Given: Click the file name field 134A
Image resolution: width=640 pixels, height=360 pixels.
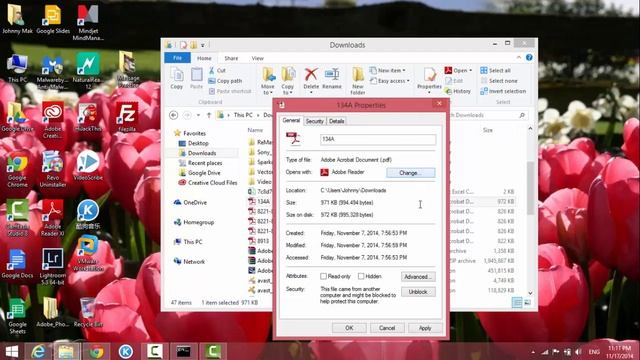Looking at the screenshot, I should 378,139.
